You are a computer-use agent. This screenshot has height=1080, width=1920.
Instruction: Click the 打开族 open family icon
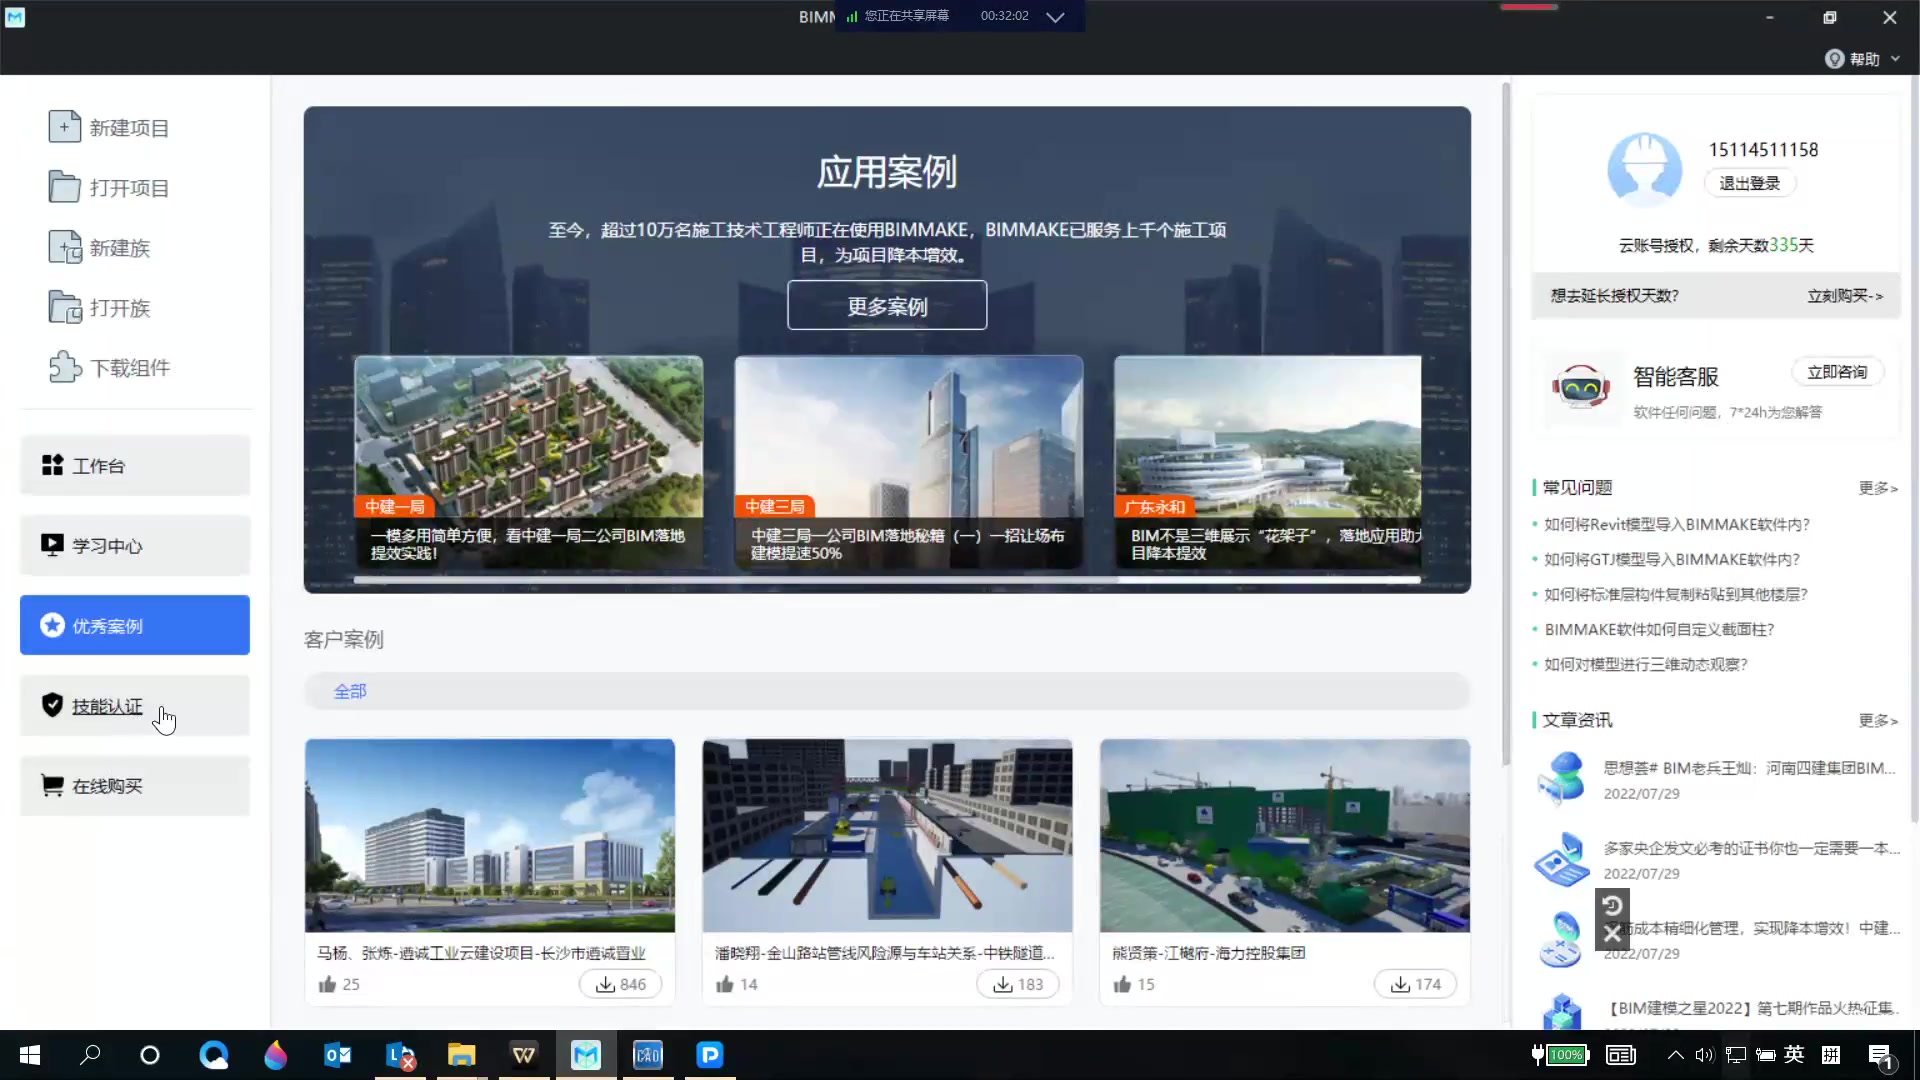[64, 307]
